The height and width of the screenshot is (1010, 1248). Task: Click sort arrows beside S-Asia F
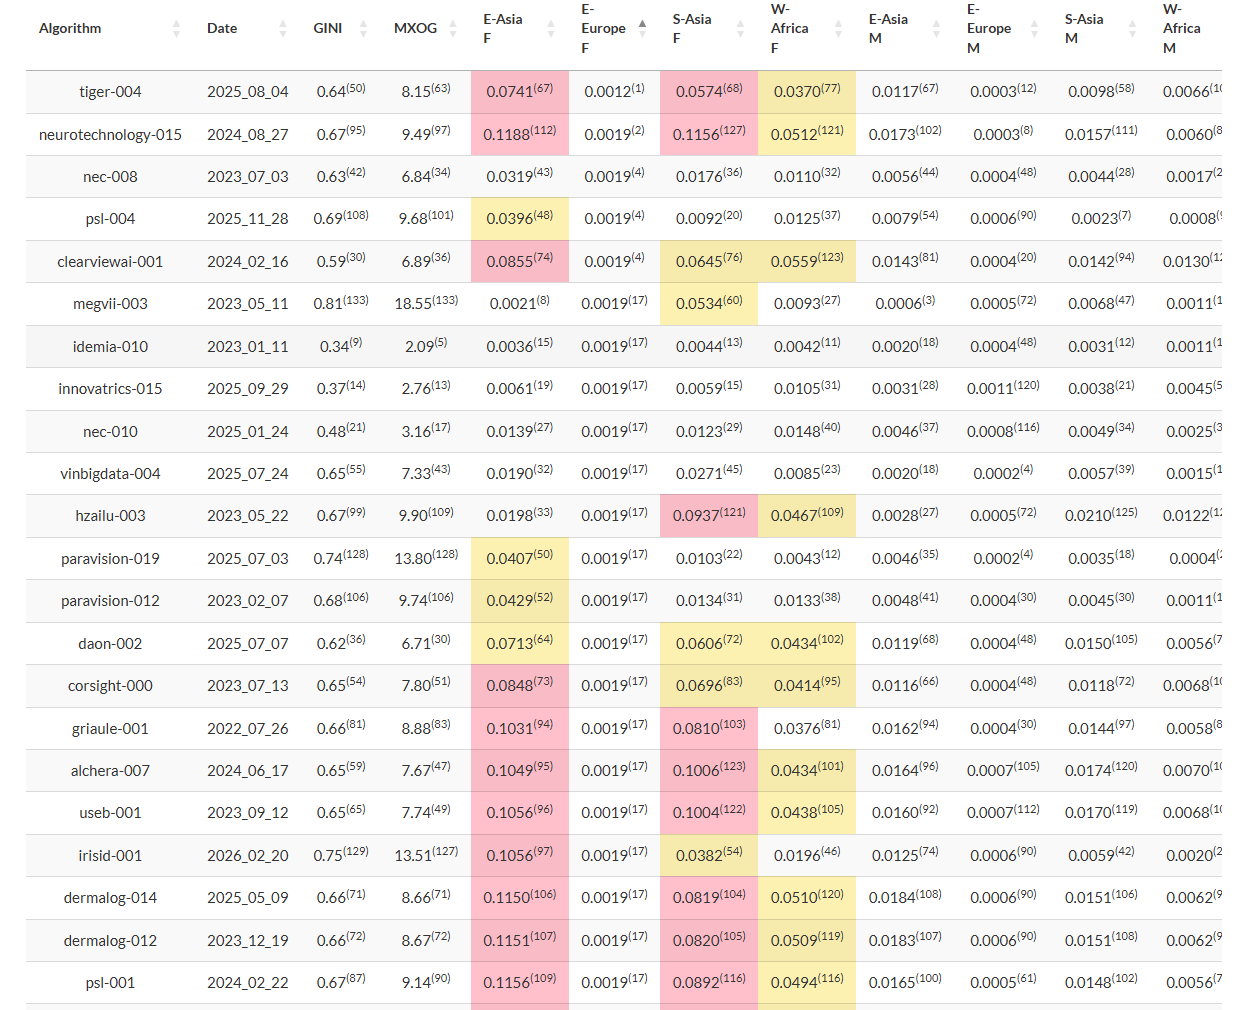pos(740,29)
